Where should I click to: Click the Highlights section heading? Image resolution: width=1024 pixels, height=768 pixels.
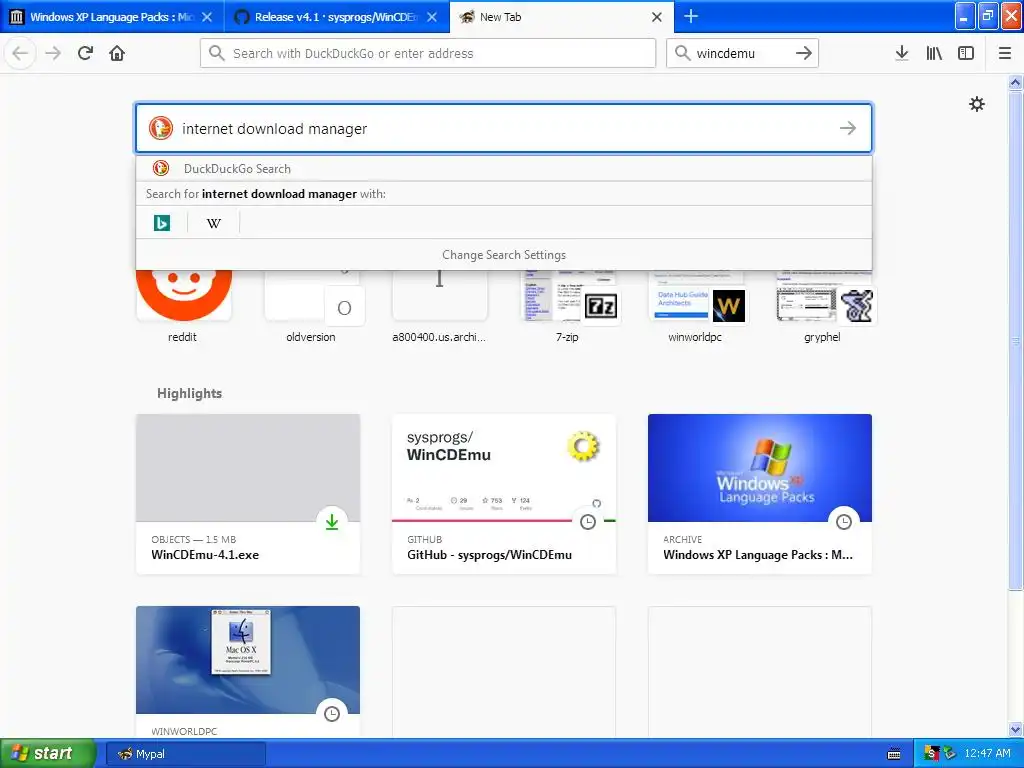pyautogui.click(x=189, y=393)
